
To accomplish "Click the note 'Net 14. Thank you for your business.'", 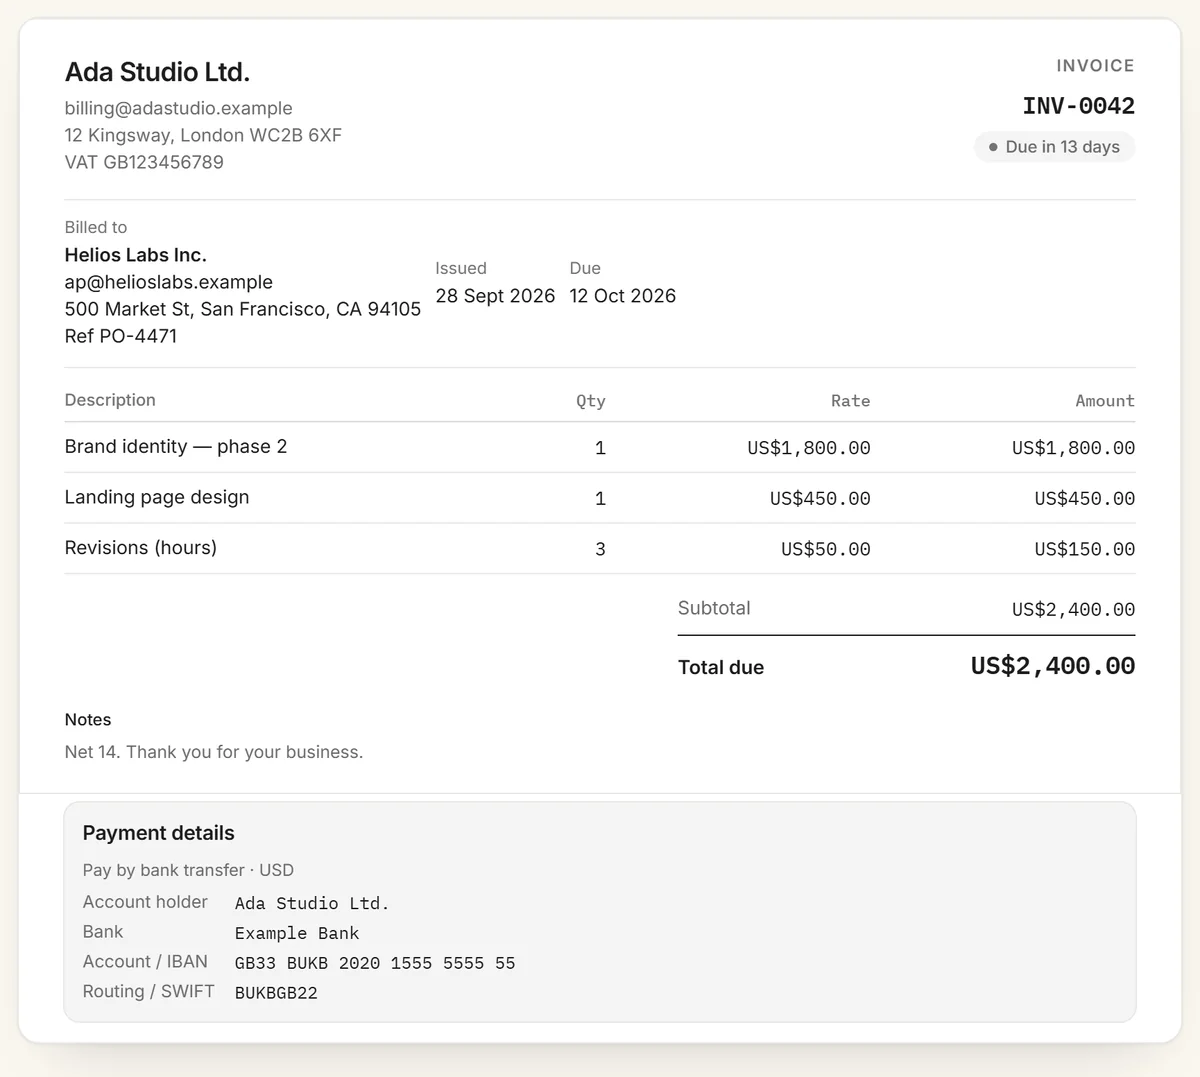I will 214,752.
